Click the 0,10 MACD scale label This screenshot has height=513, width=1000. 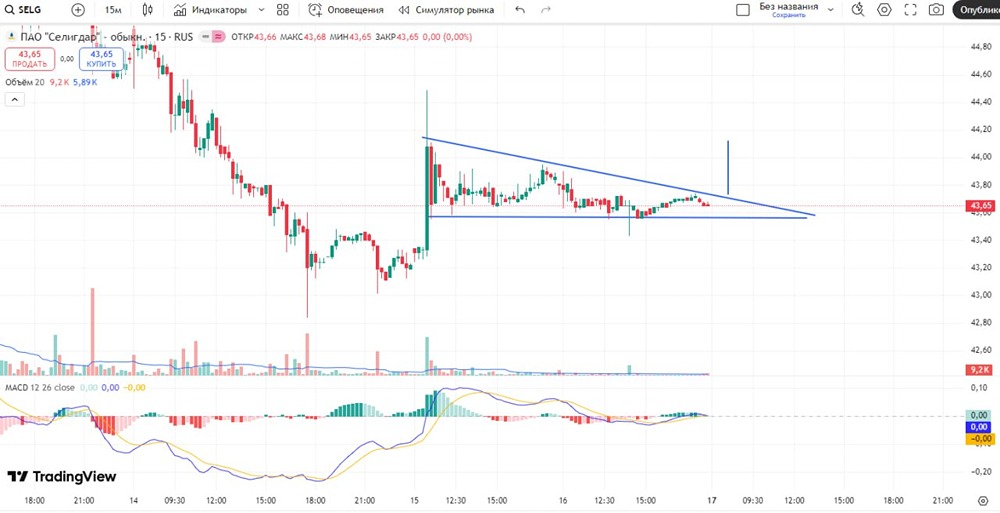(980, 388)
